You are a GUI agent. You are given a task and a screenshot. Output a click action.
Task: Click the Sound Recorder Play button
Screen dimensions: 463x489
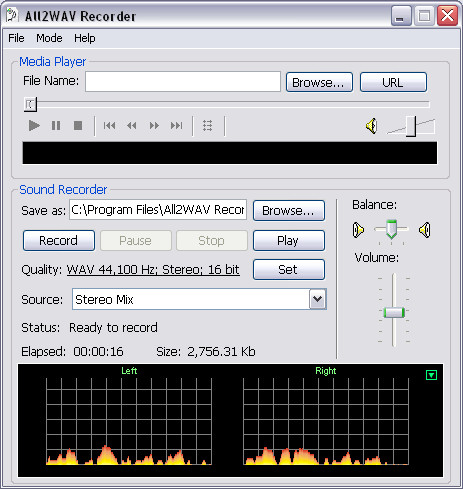pyautogui.click(x=289, y=240)
